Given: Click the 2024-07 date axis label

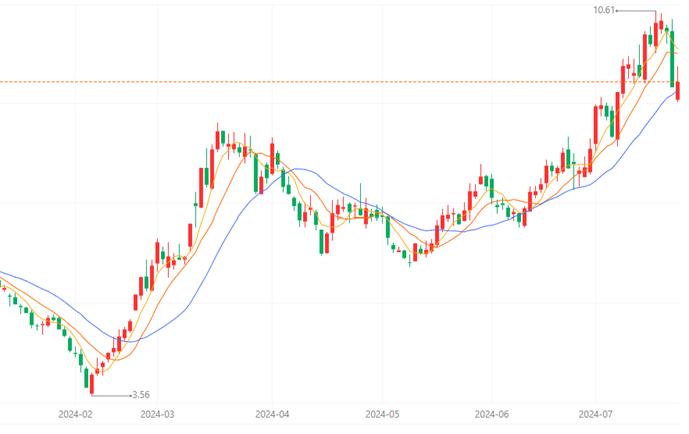Looking at the screenshot, I should pyautogui.click(x=596, y=414).
